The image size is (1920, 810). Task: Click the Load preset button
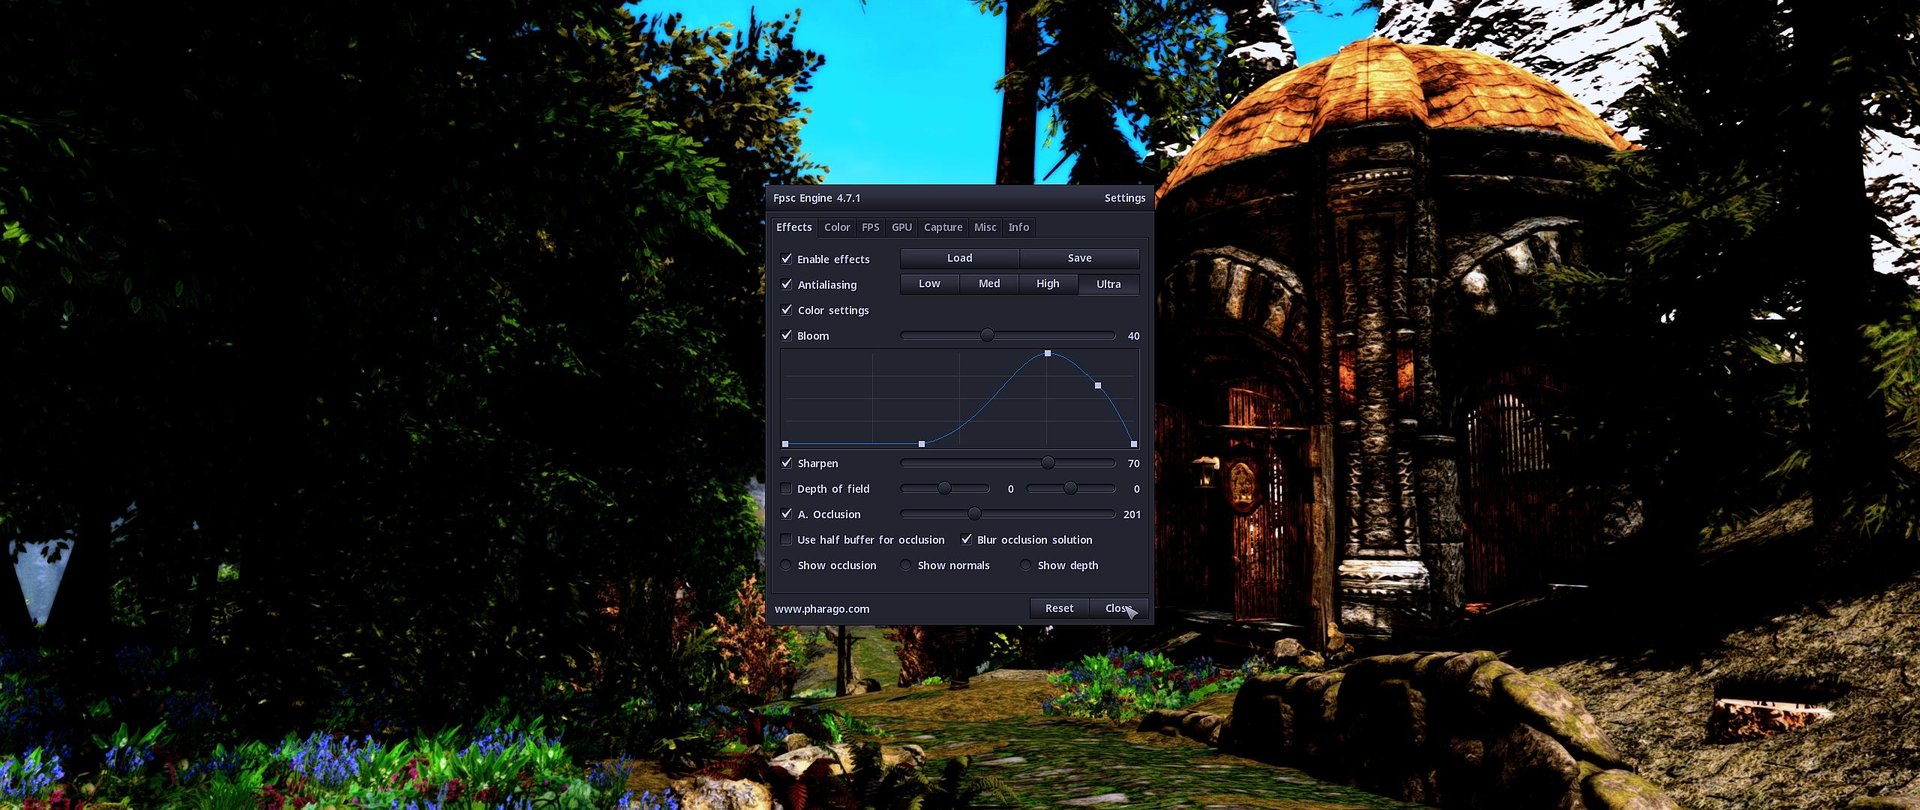tap(959, 258)
